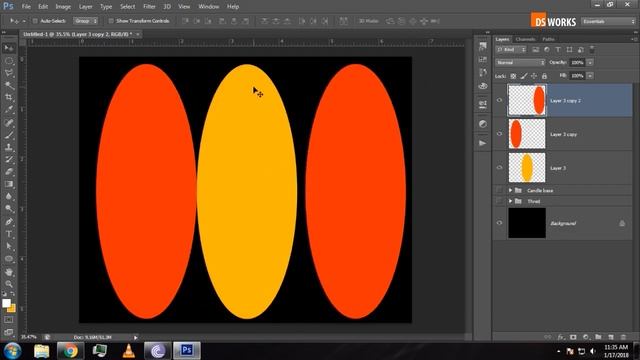Screen dimensions: 640x360
Task: Show the Candle base group visibility
Action: (499, 190)
